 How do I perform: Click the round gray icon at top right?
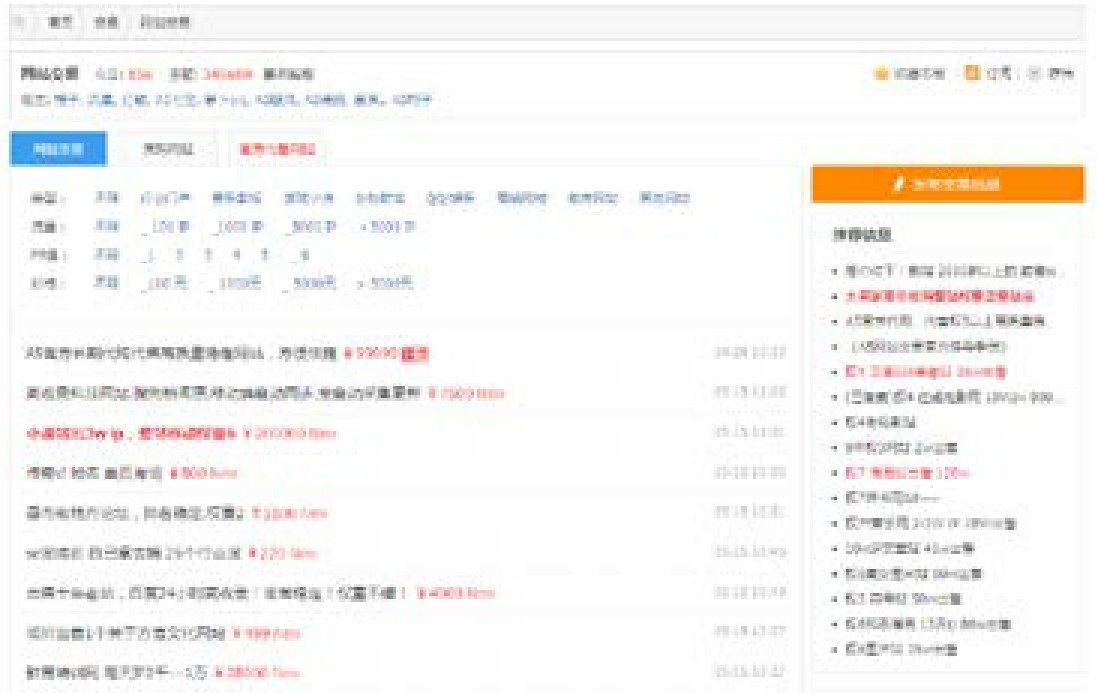[1034, 74]
